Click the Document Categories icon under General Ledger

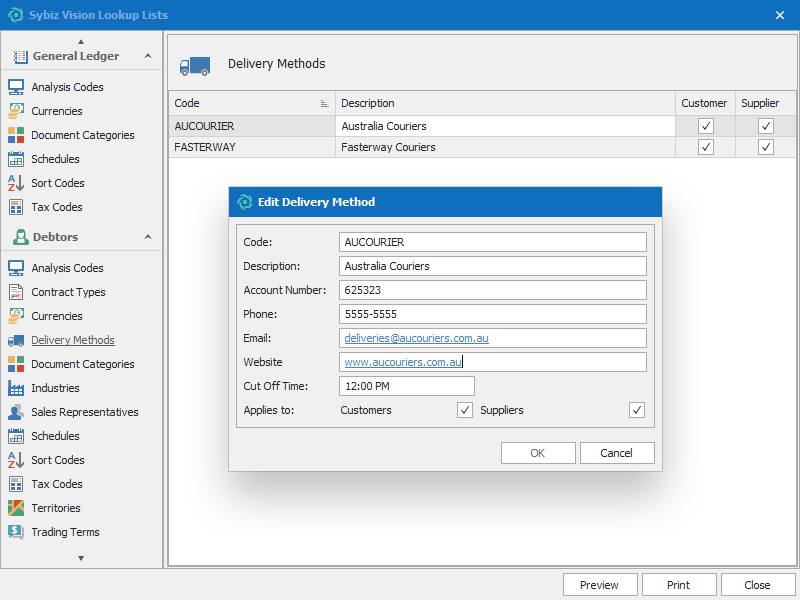(x=16, y=135)
